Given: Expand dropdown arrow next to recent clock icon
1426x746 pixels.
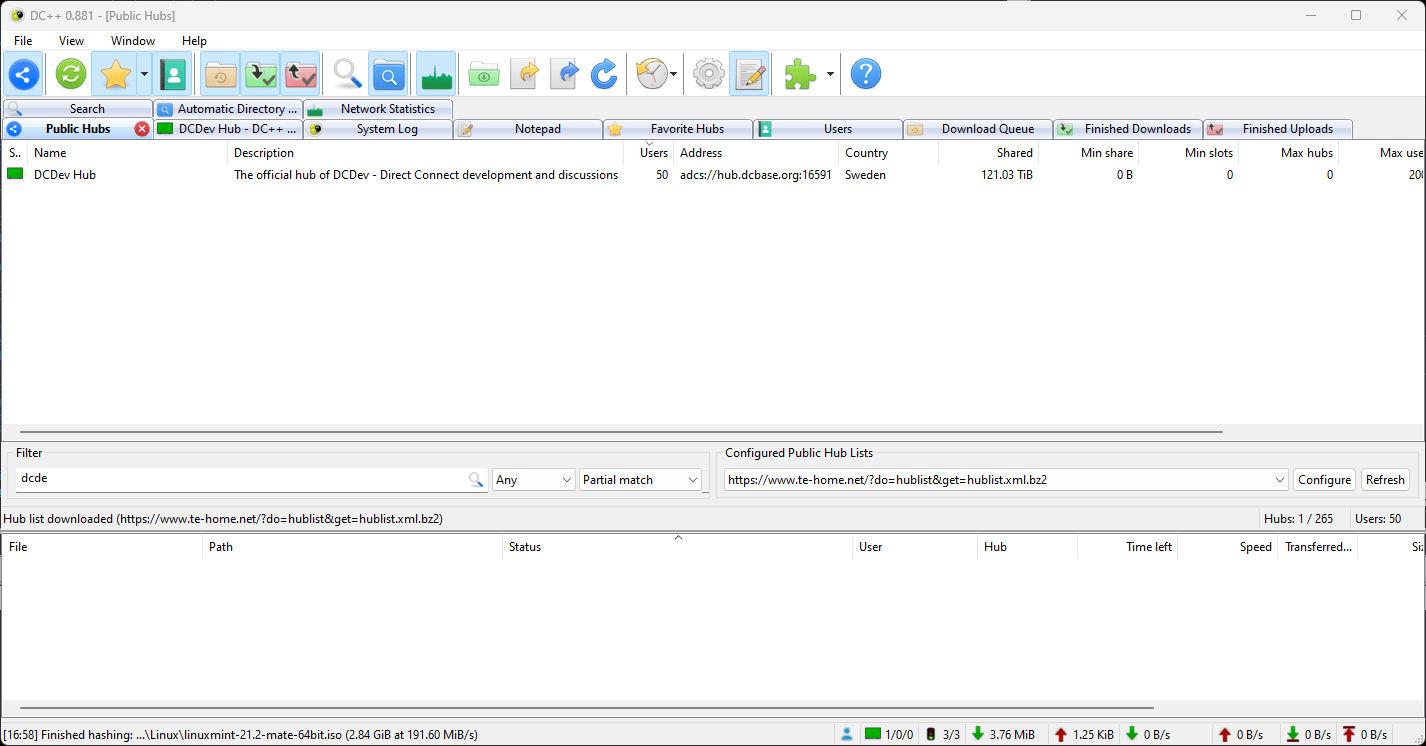Looking at the screenshot, I should (x=674, y=74).
